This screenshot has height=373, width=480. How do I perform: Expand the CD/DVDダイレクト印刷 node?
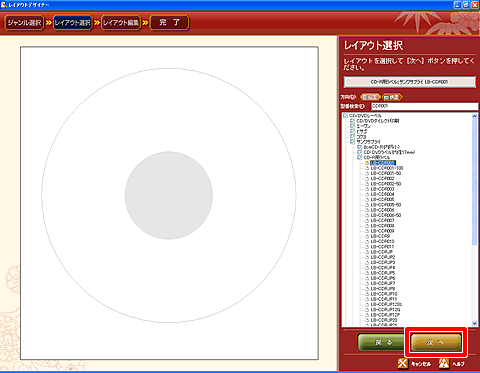pos(352,121)
